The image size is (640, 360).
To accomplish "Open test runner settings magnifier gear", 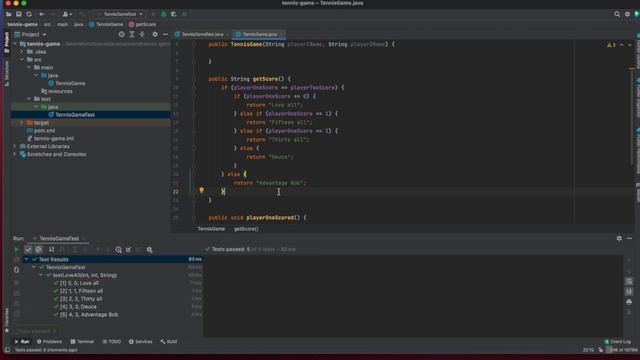I will tap(149, 249).
